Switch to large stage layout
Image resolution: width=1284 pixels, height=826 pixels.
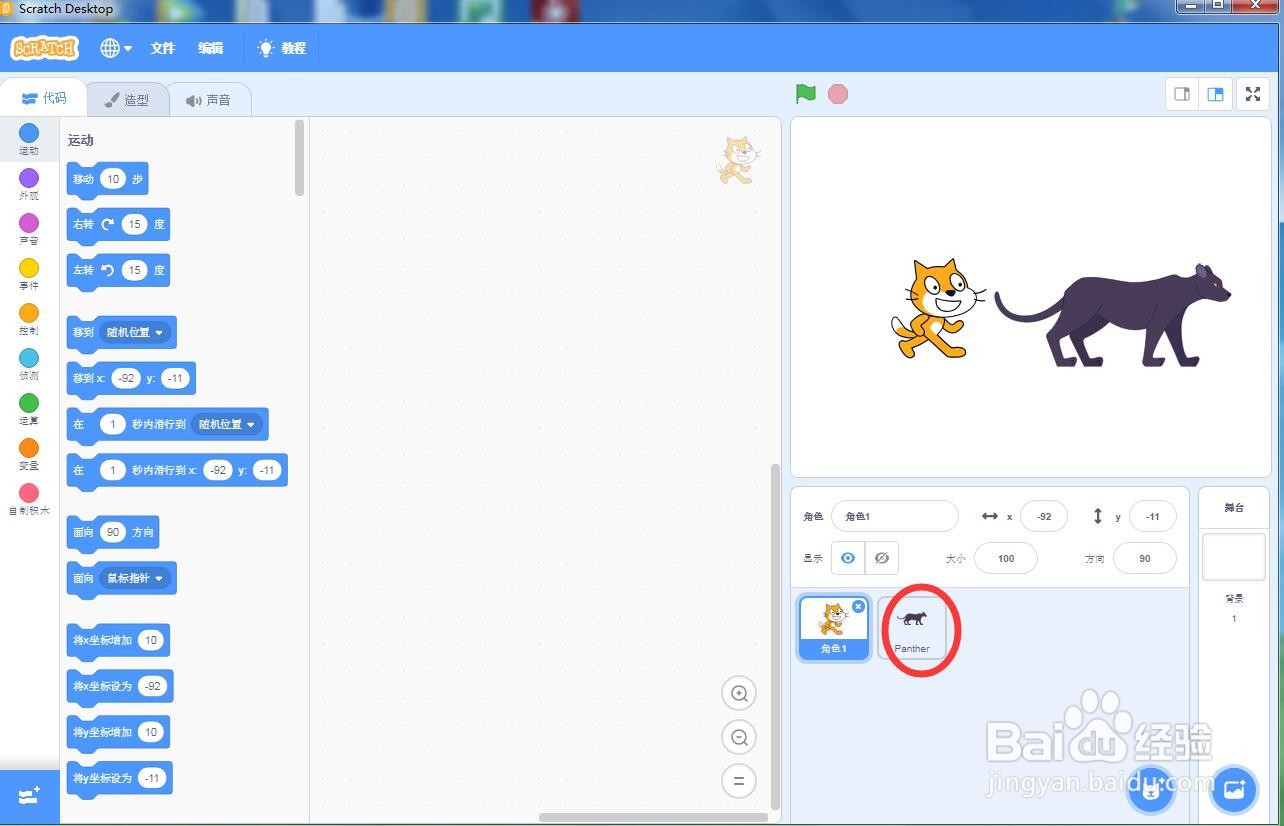pos(1216,94)
